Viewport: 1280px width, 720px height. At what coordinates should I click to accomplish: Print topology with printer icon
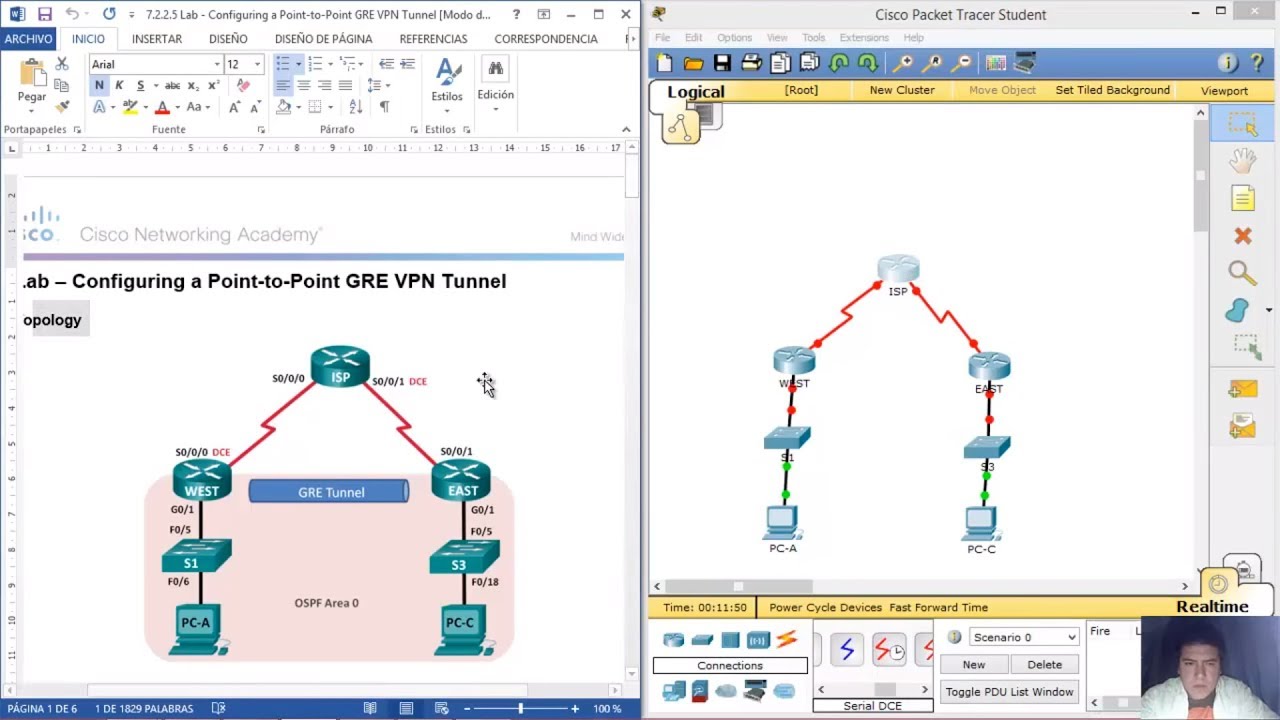pos(751,63)
